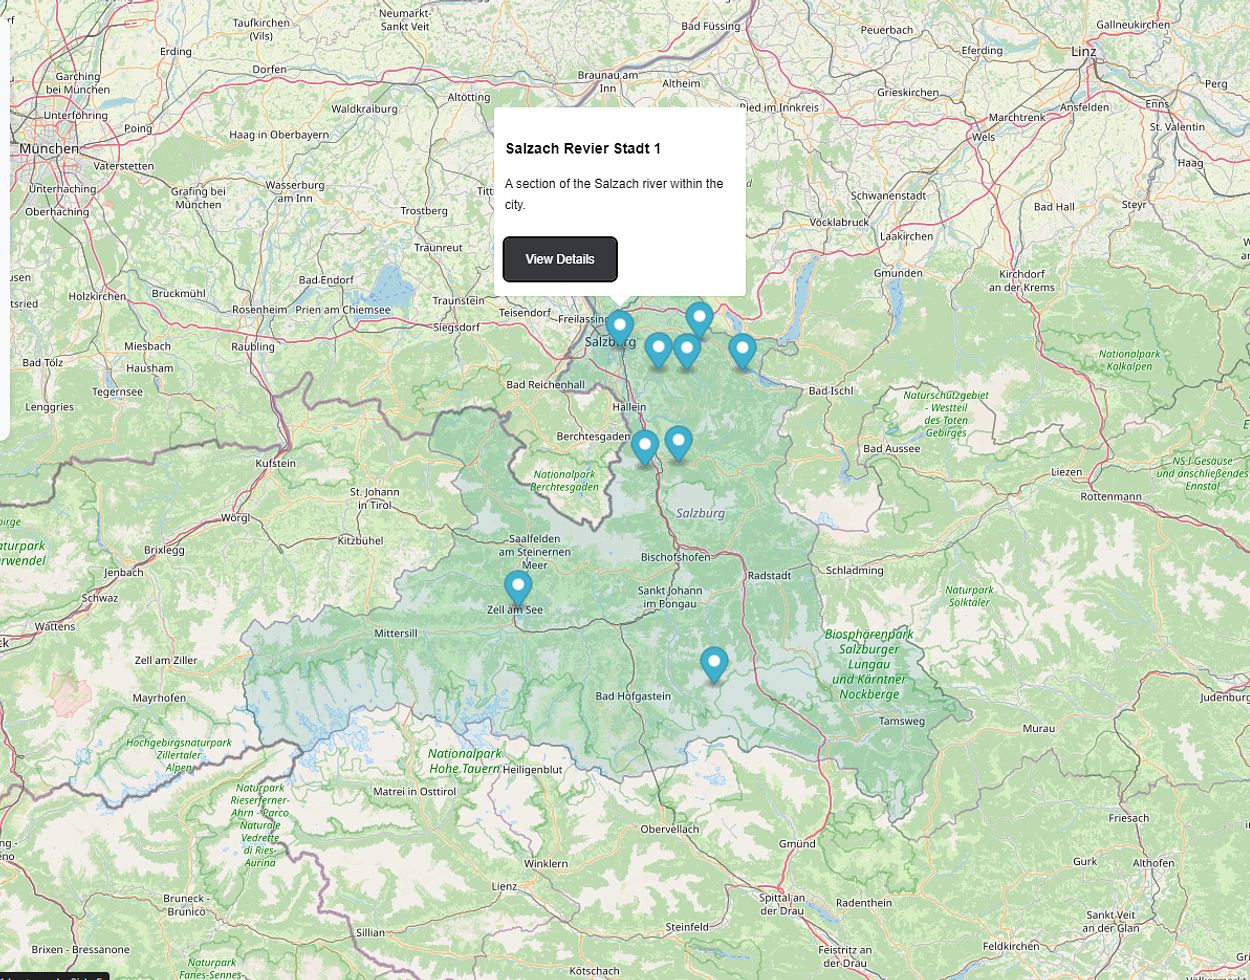Click the attribution bar at bottom left
The image size is (1250, 980).
coord(52,975)
